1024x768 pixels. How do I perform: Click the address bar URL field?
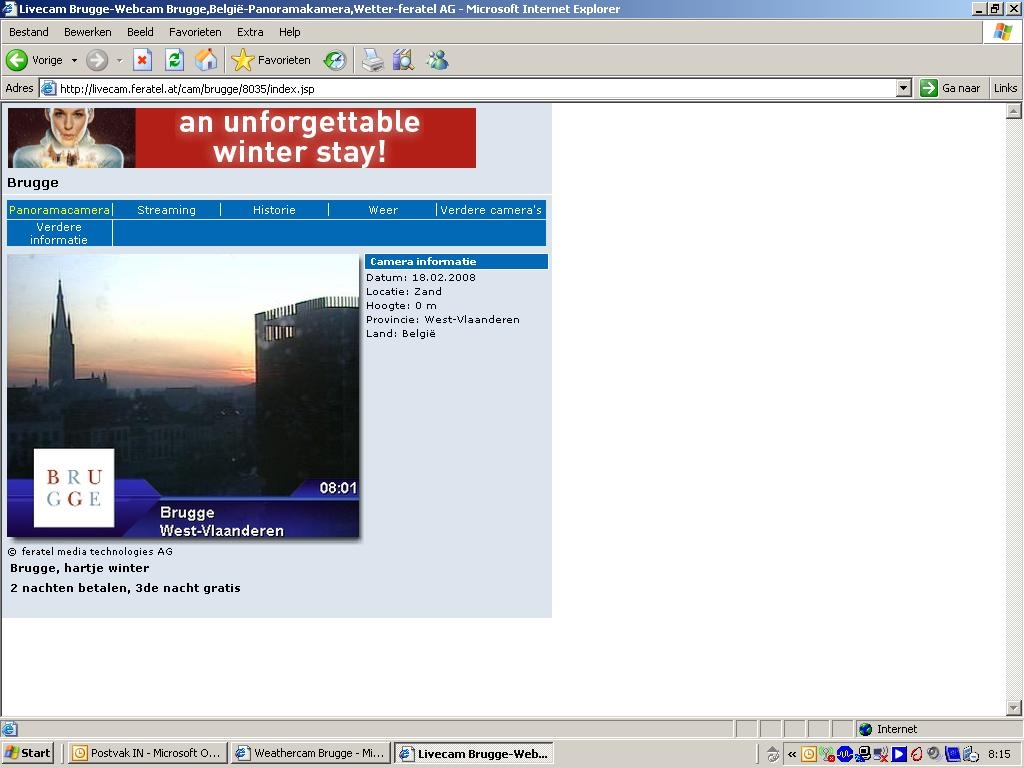tap(477, 89)
